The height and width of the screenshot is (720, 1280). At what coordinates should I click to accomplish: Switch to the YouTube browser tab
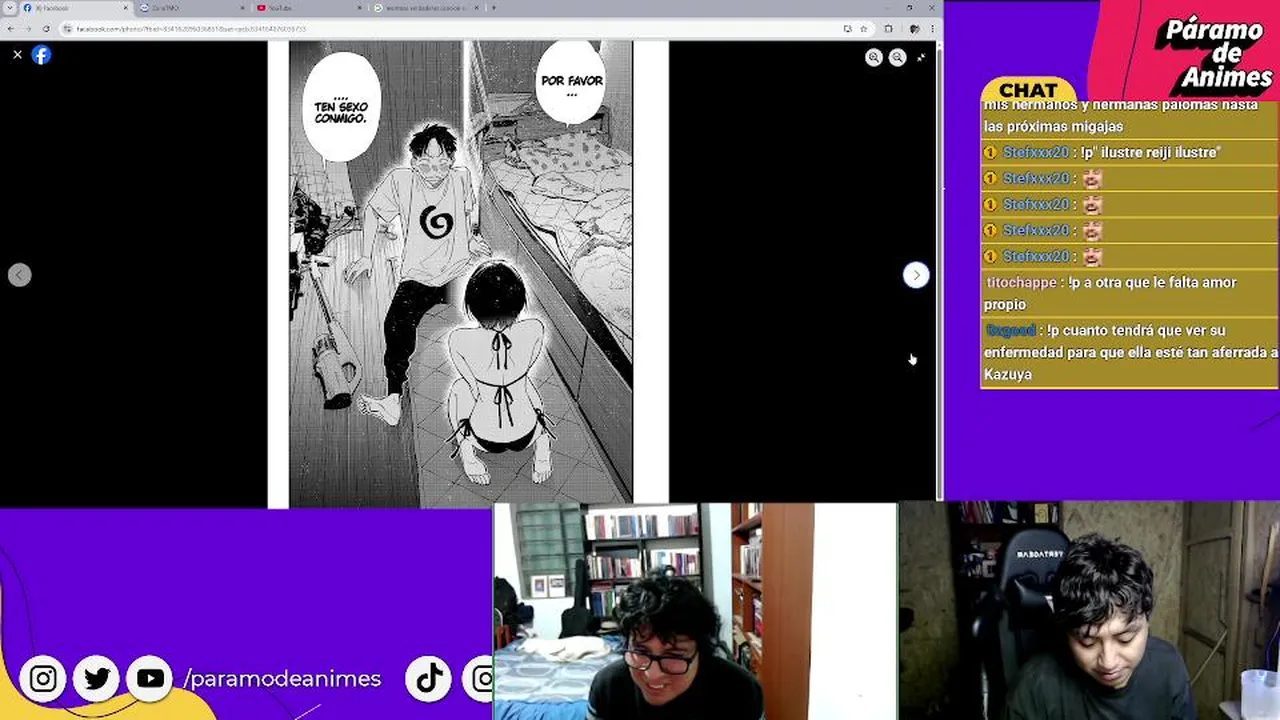coord(308,8)
